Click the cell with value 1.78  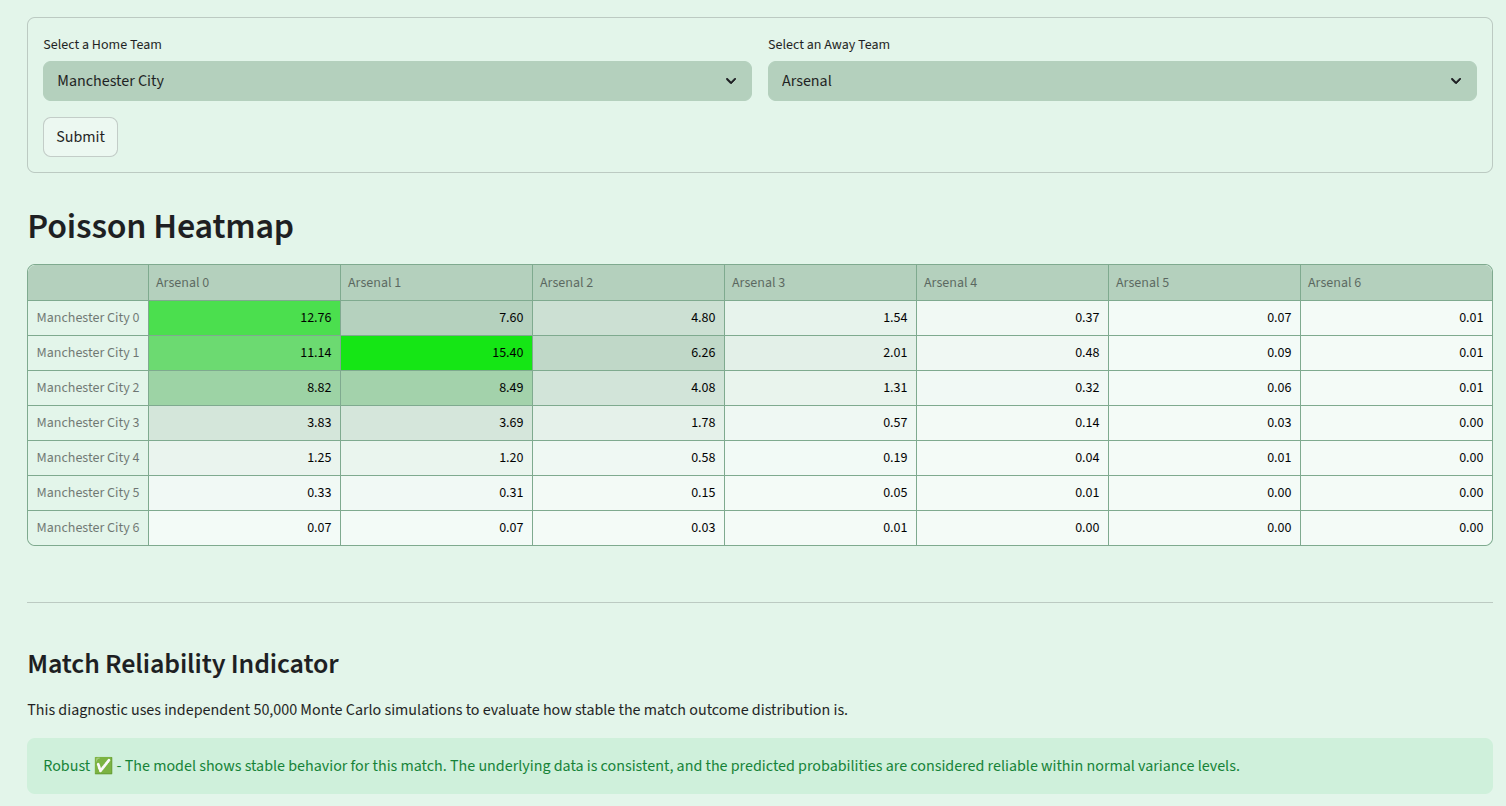point(628,423)
